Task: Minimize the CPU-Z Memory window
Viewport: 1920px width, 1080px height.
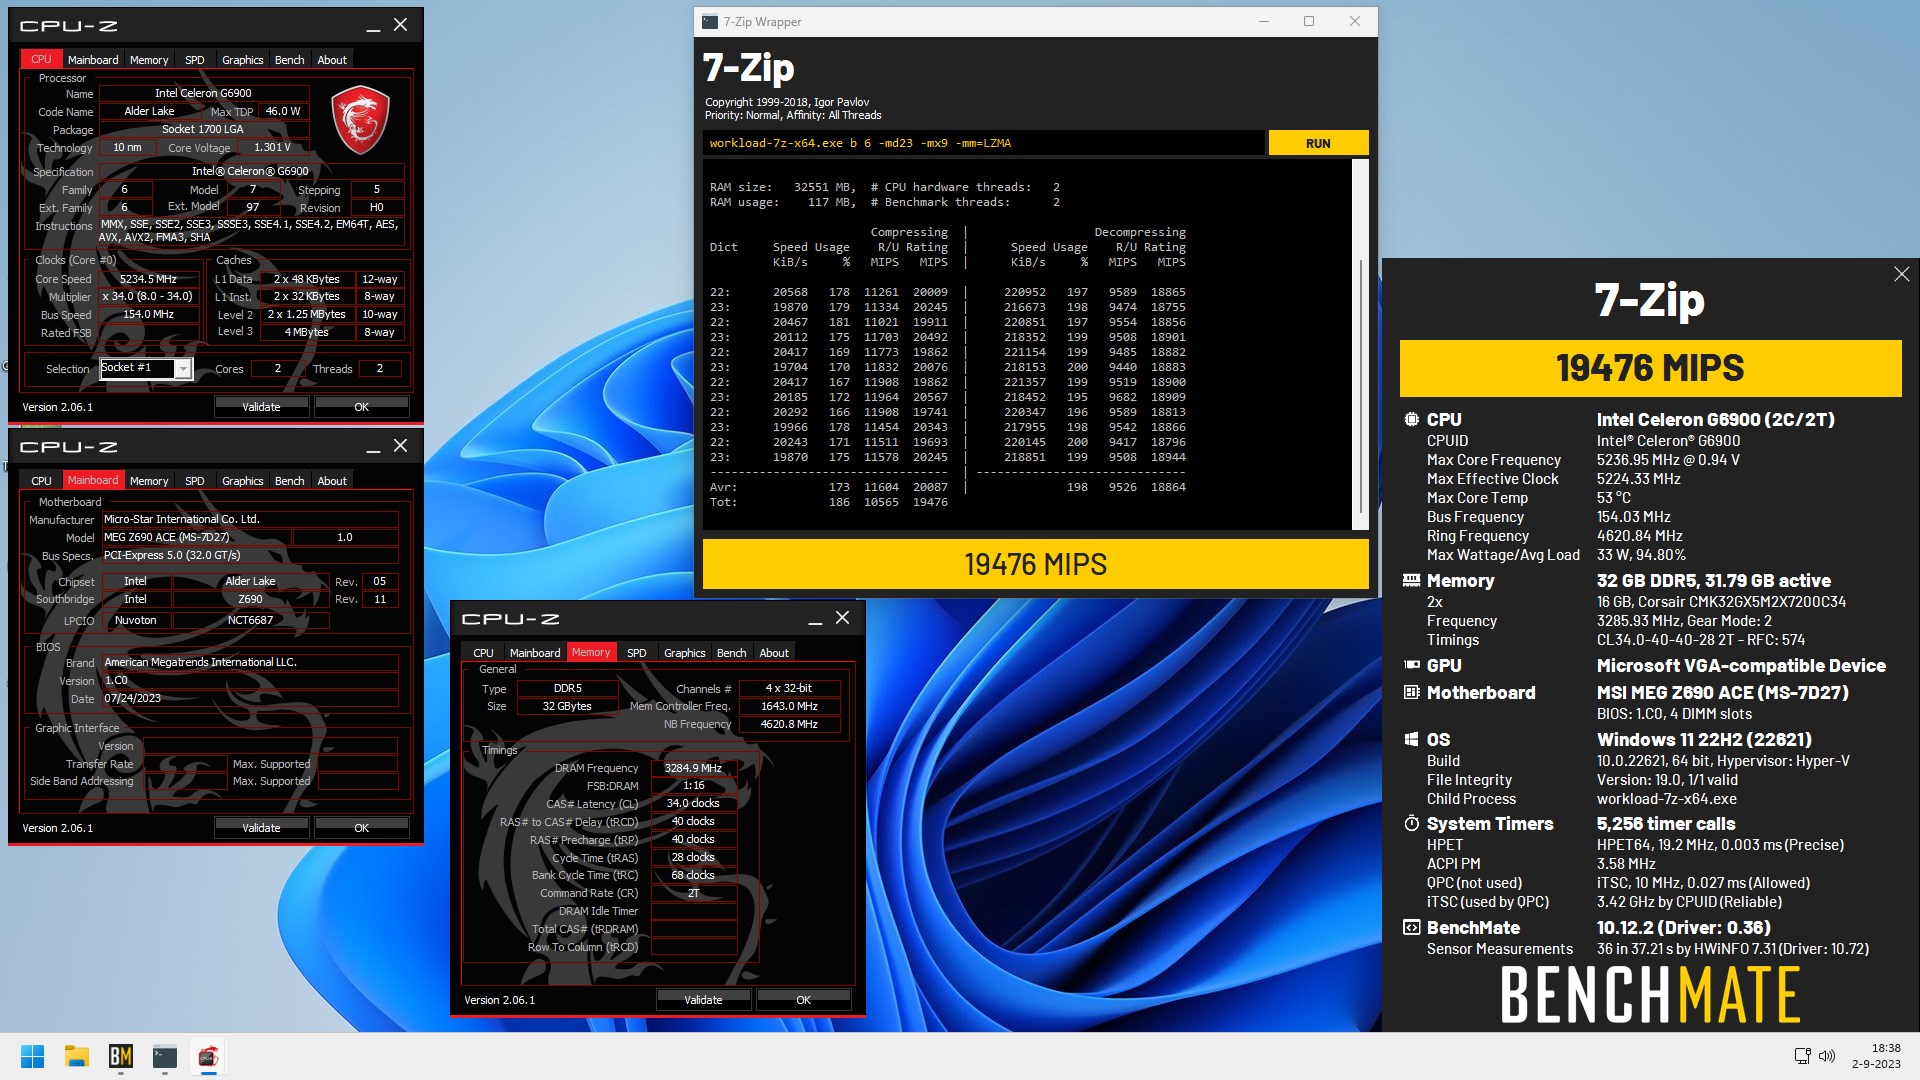Action: [815, 619]
